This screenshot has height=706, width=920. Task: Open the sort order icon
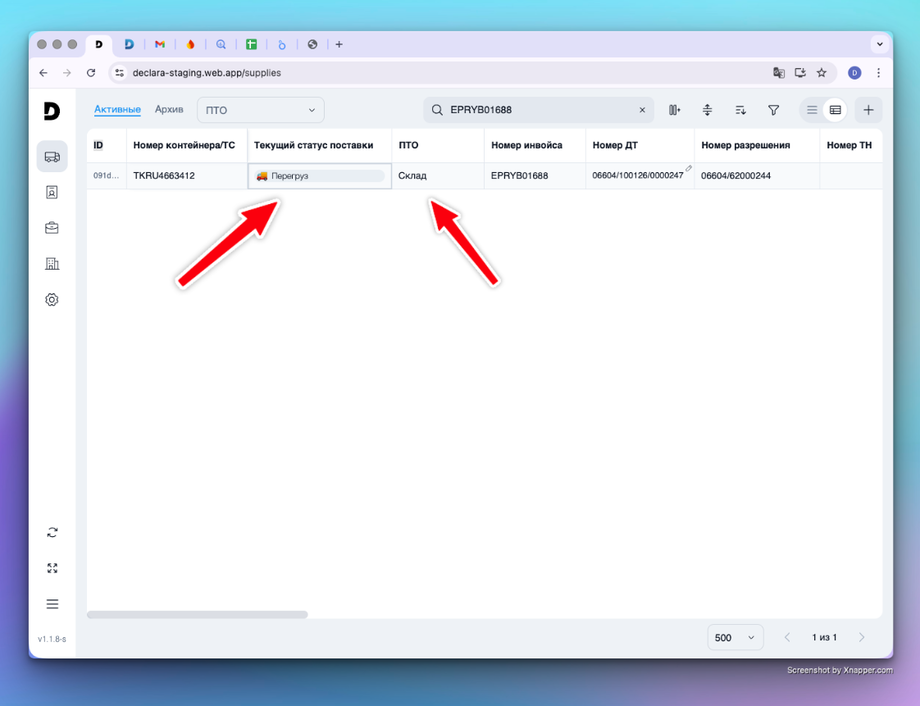[740, 110]
